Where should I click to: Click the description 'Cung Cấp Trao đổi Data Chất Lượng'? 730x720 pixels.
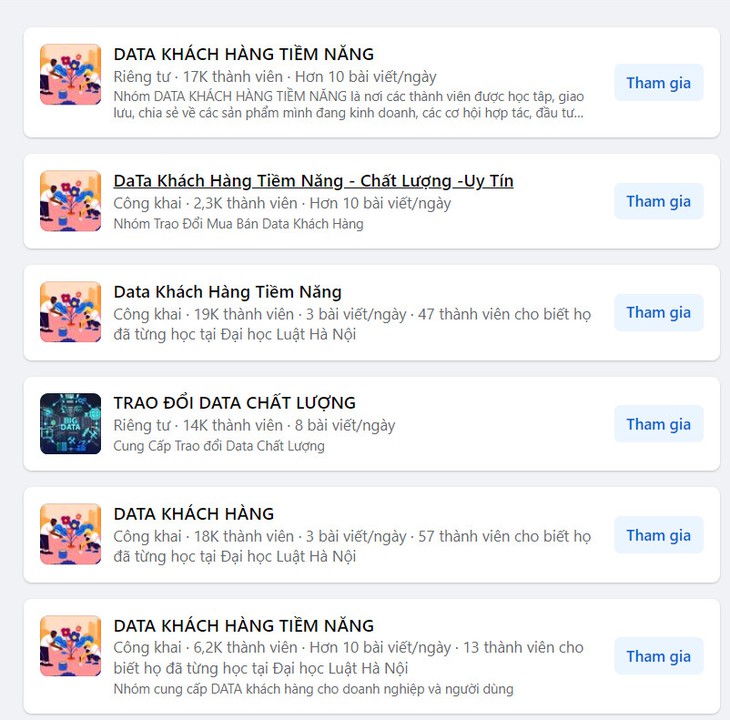219,446
